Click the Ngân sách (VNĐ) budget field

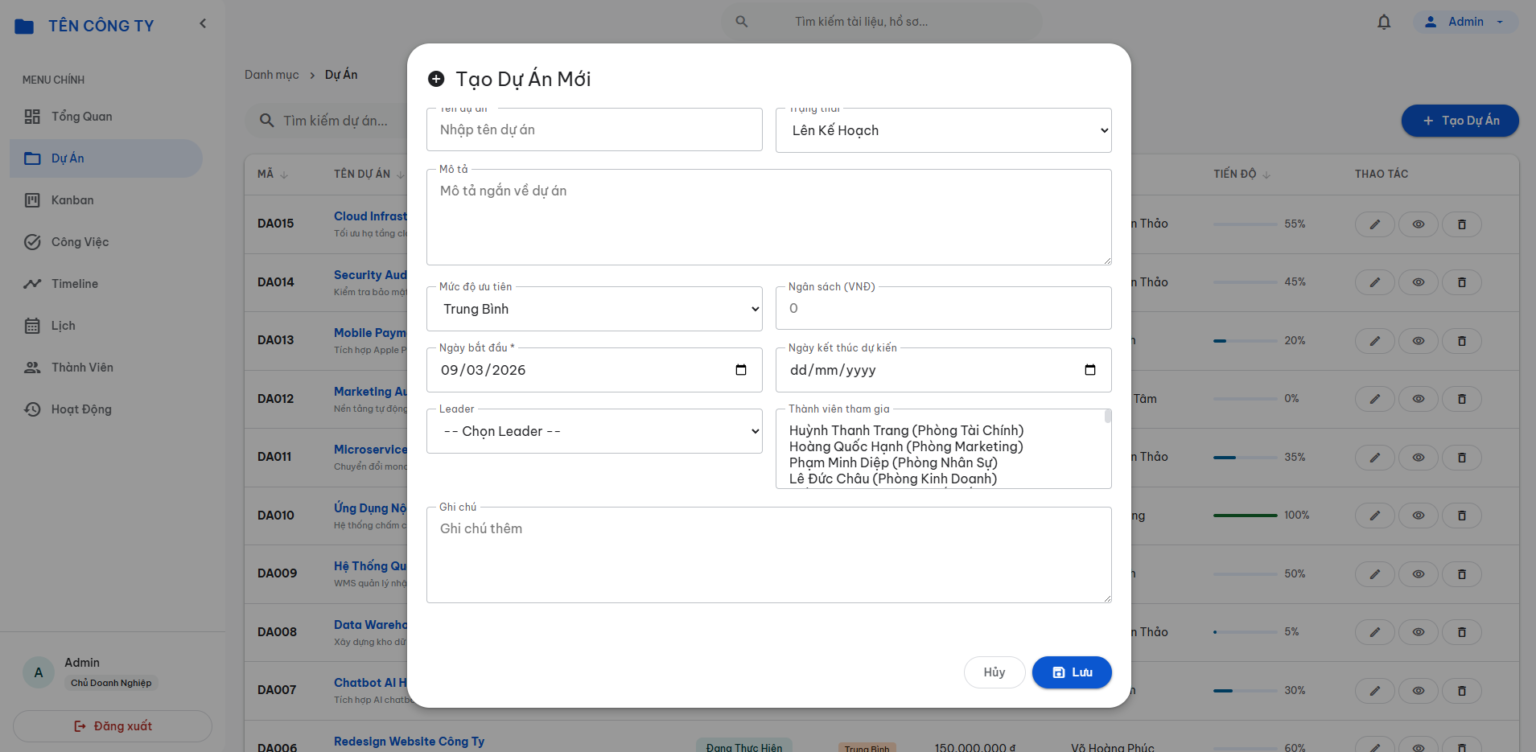pyautogui.click(x=944, y=308)
